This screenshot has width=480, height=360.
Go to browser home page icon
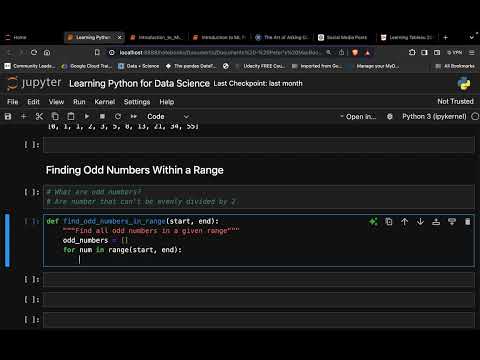pos(47,52)
